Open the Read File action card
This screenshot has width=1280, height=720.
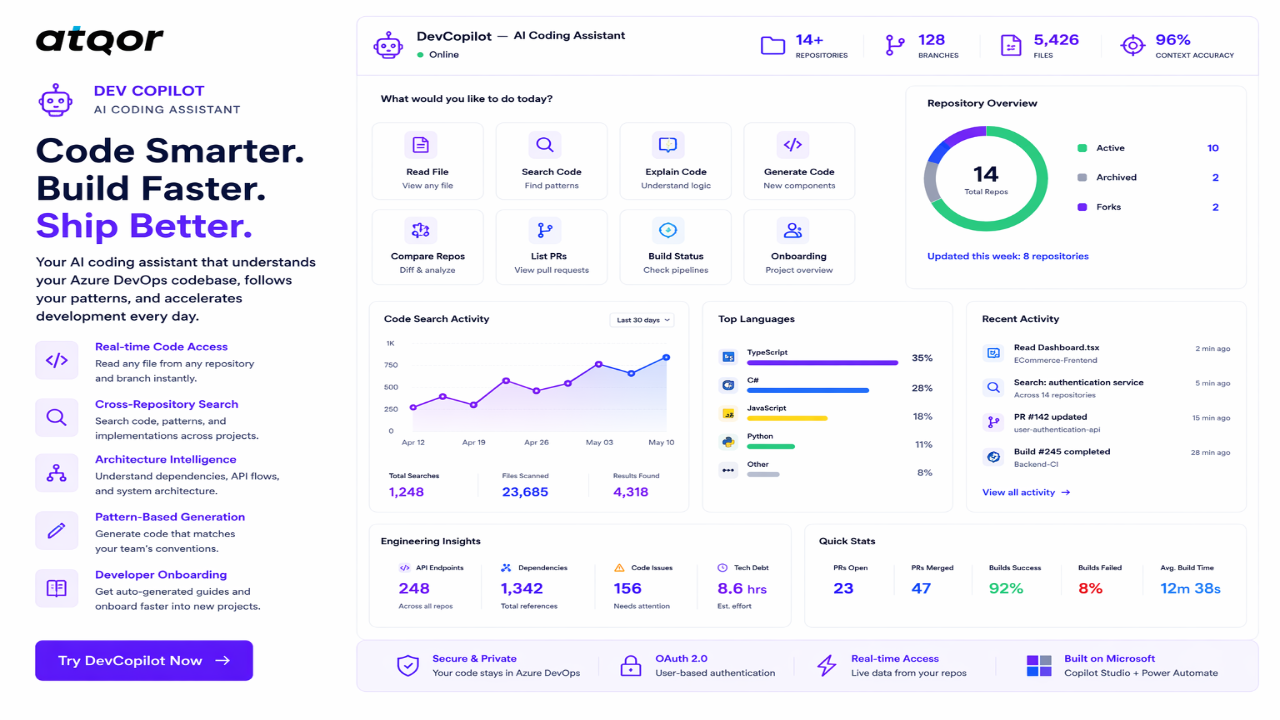427,161
